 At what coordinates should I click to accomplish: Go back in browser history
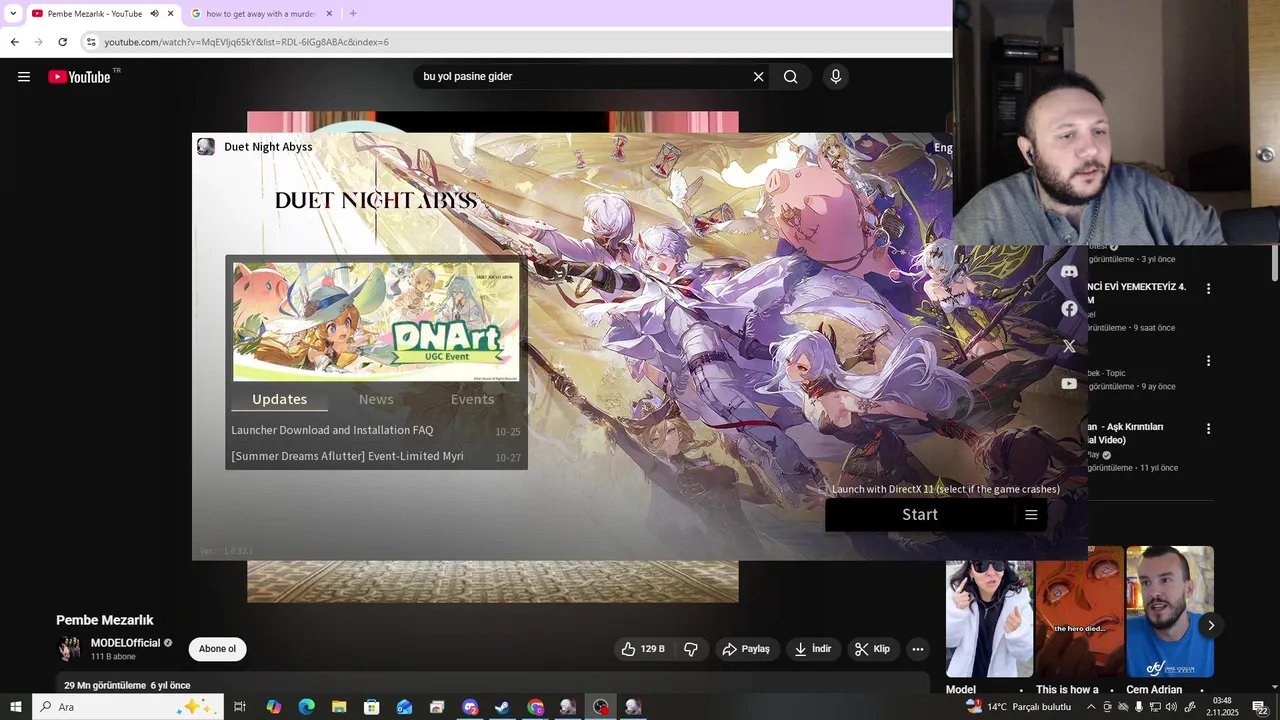(14, 42)
